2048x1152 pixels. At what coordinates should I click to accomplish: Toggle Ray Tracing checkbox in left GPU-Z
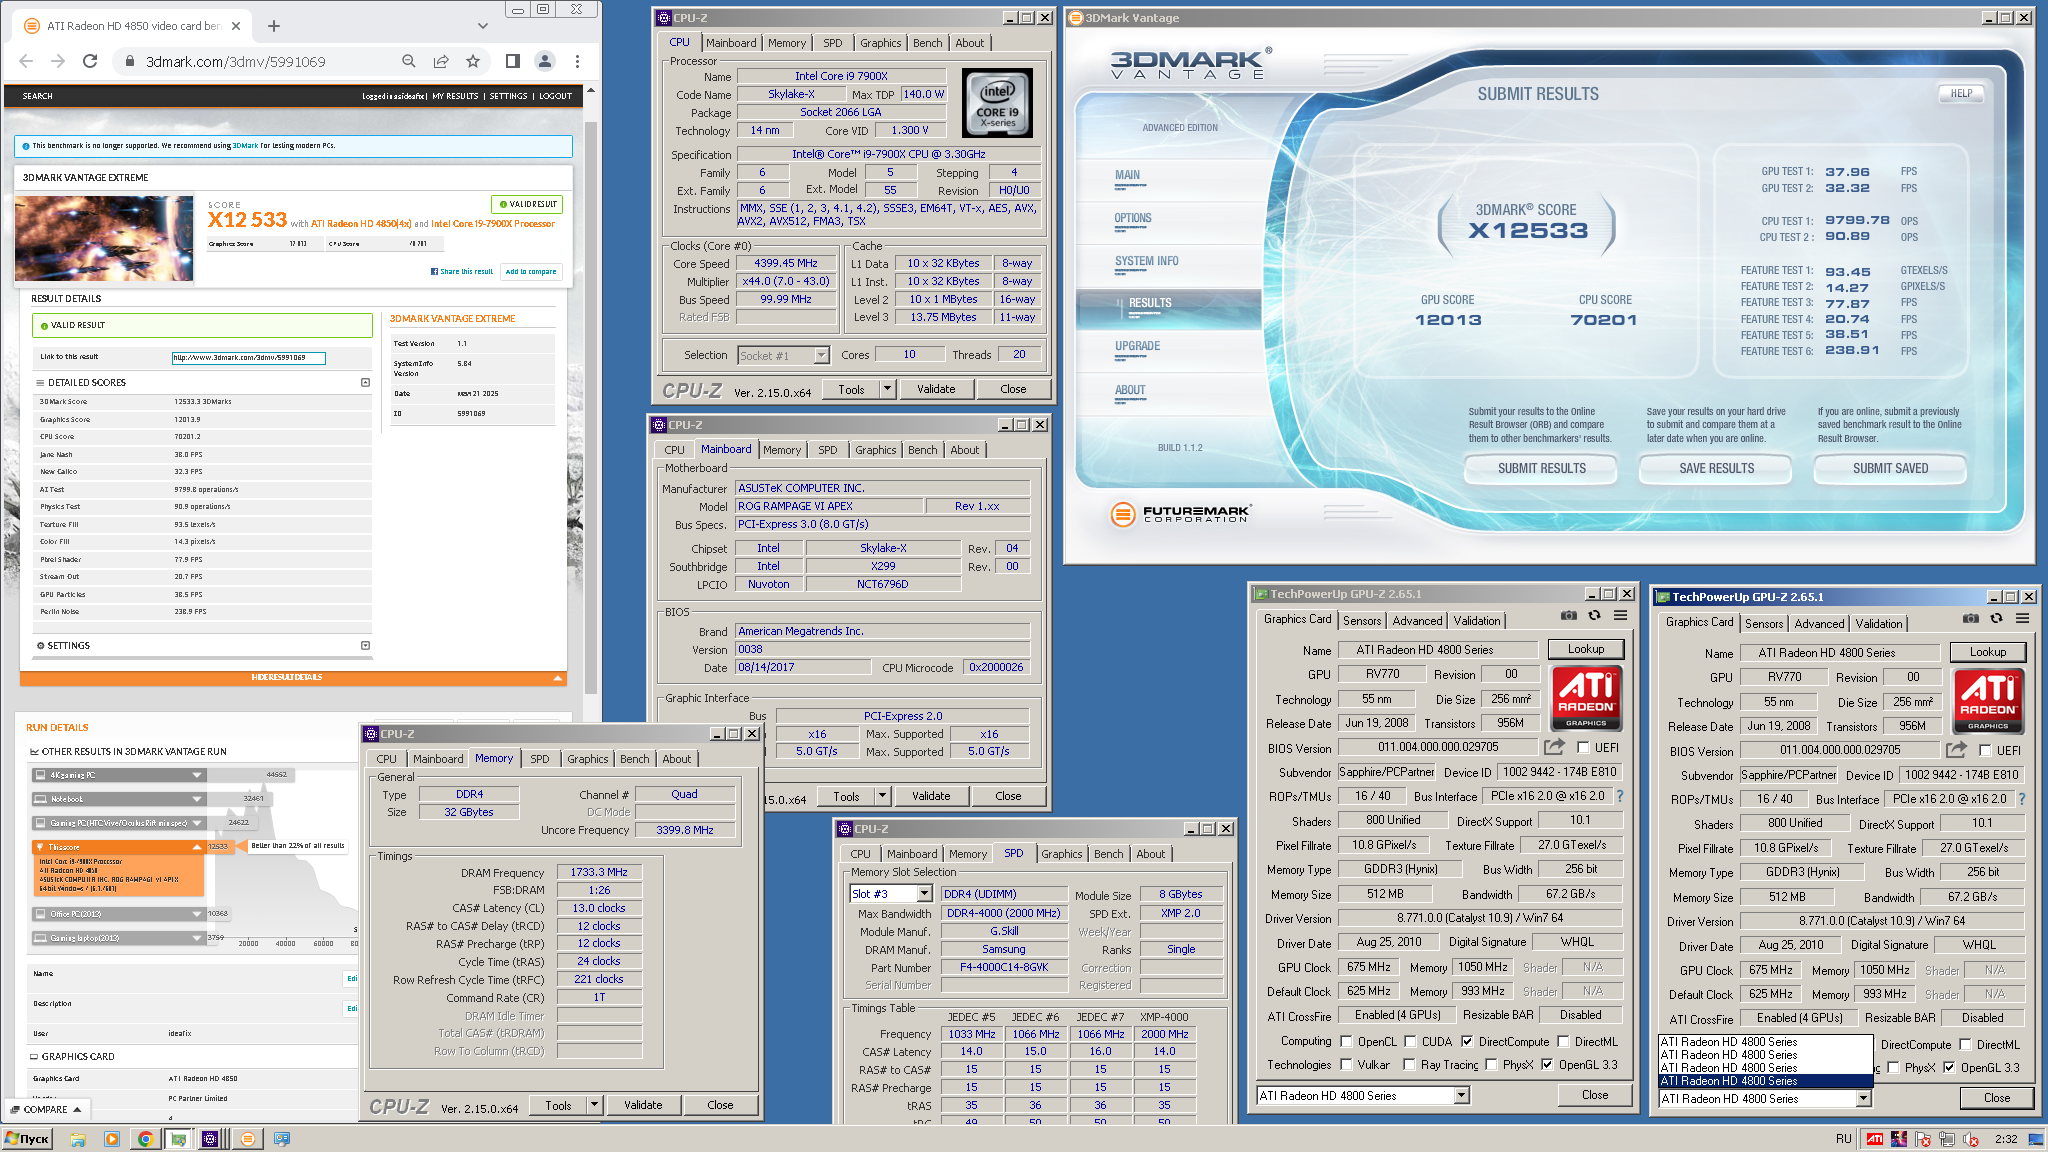click(1409, 1064)
